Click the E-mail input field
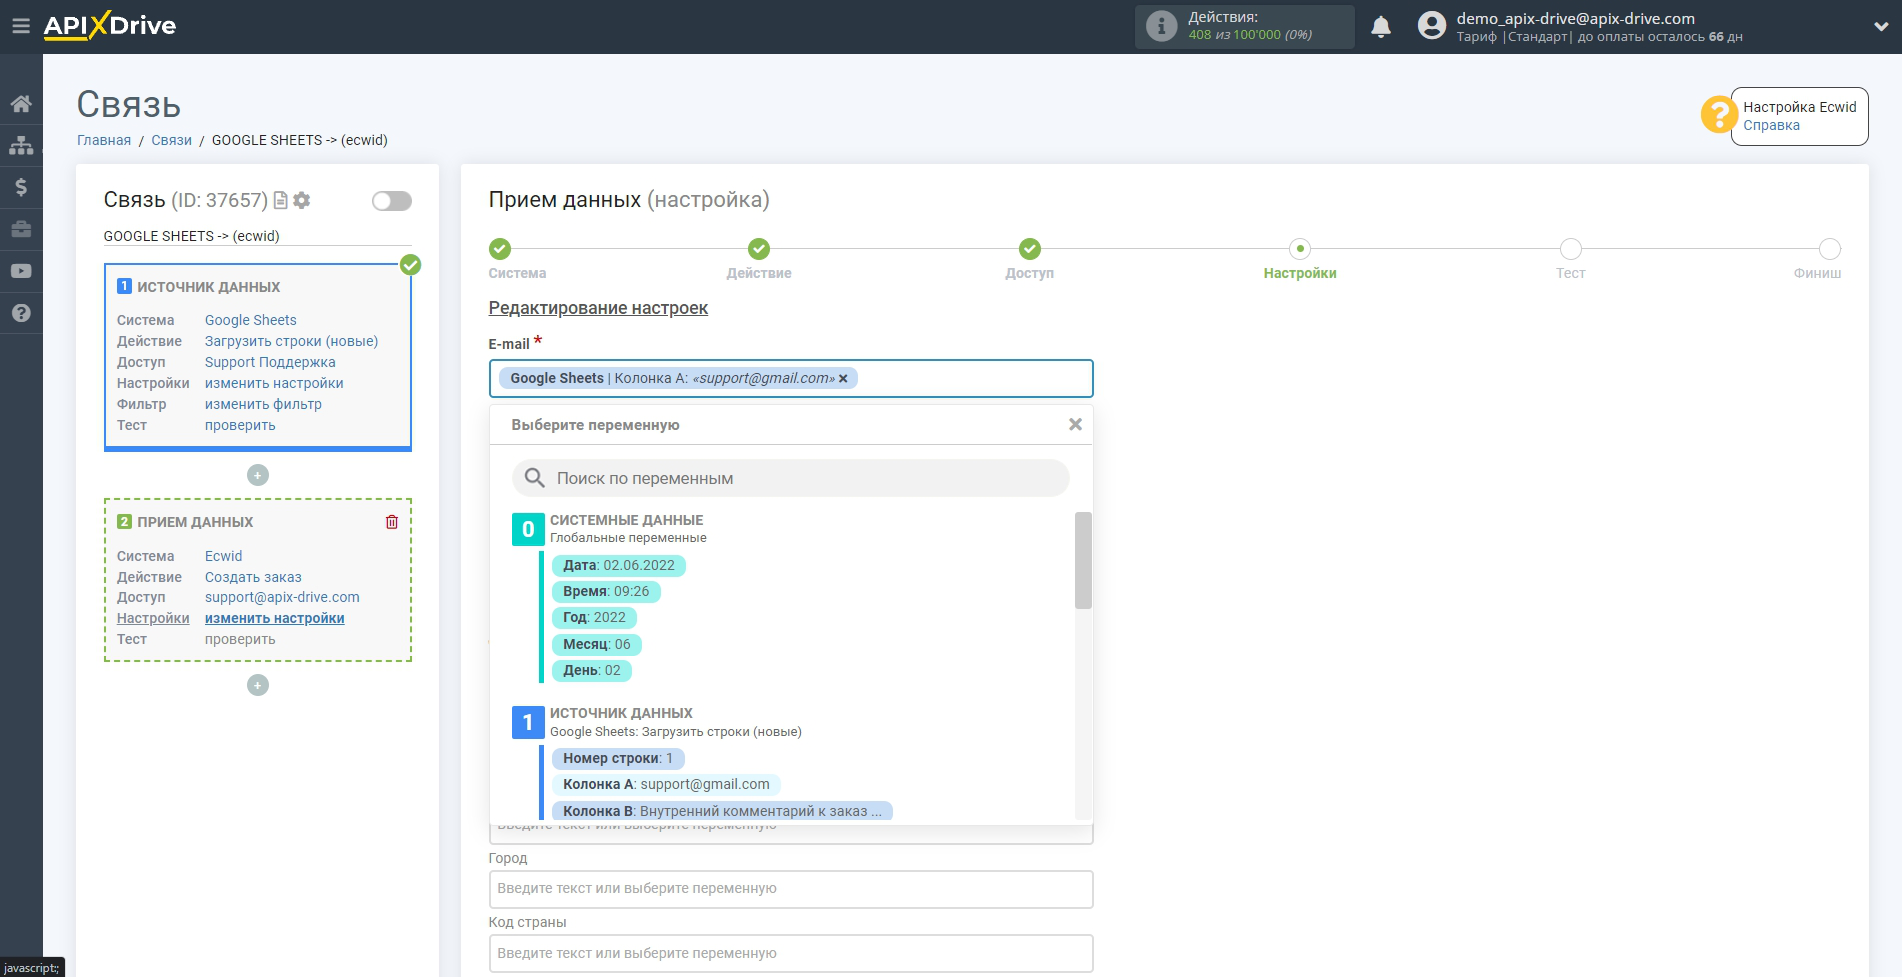The width and height of the screenshot is (1902, 977). tap(791, 378)
